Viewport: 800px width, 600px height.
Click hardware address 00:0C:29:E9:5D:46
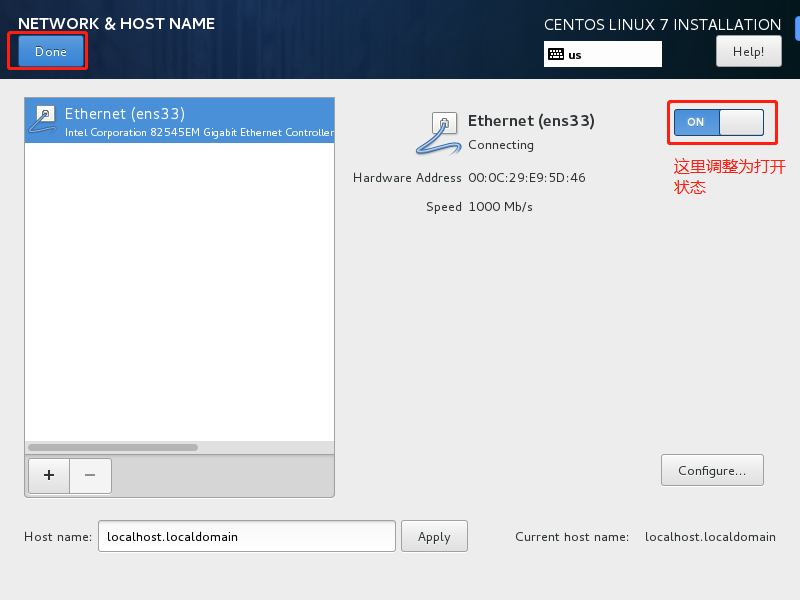click(527, 178)
